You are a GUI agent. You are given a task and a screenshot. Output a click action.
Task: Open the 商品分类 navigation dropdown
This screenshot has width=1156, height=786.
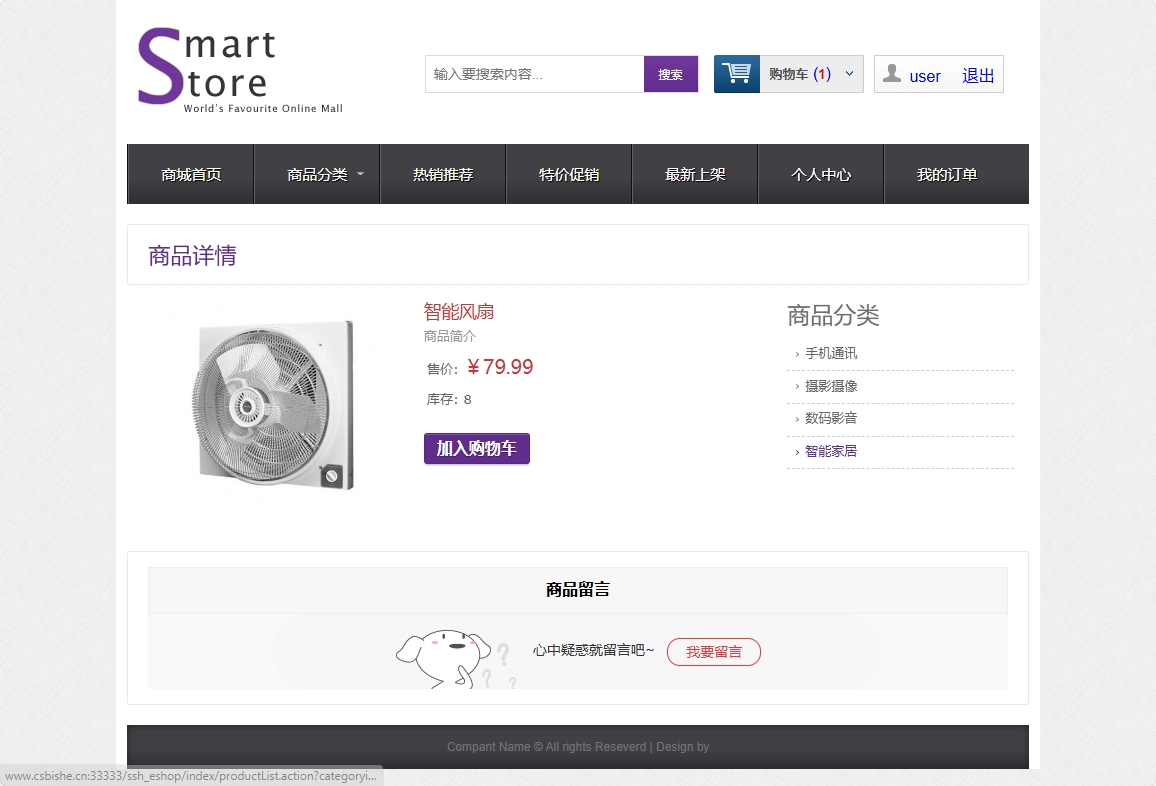[x=317, y=174]
